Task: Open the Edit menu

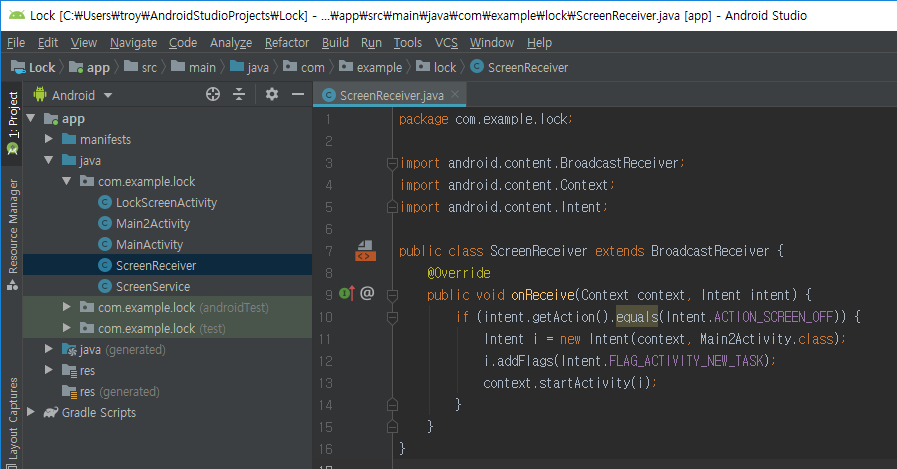Action: (48, 43)
